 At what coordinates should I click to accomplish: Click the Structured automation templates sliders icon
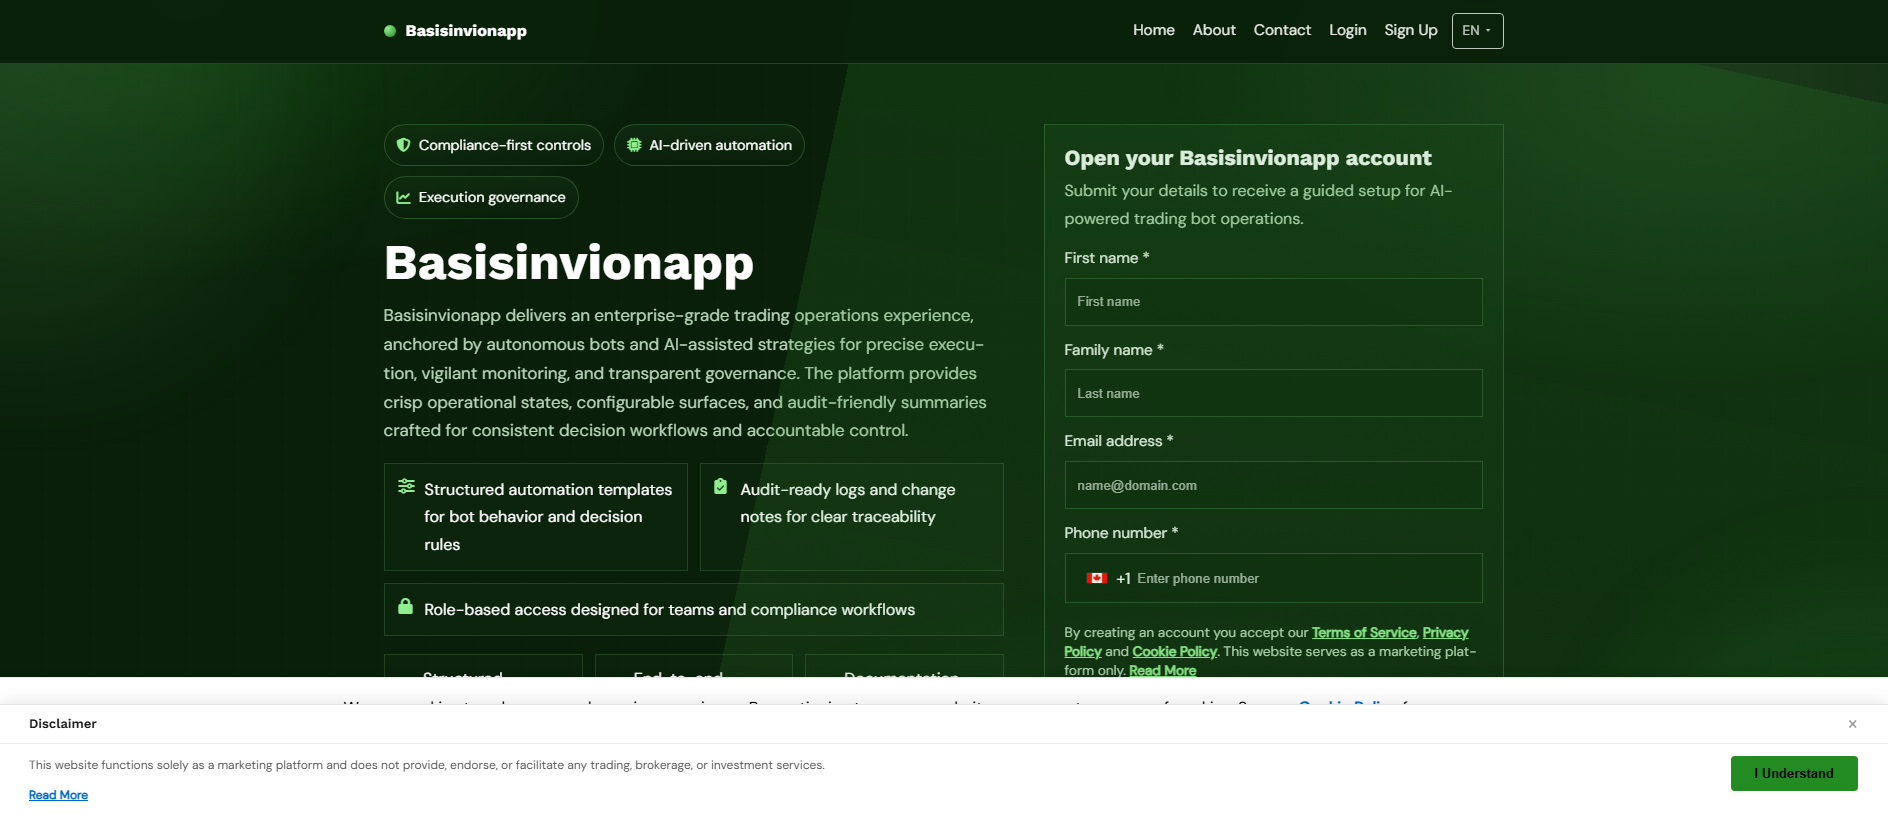(406, 486)
